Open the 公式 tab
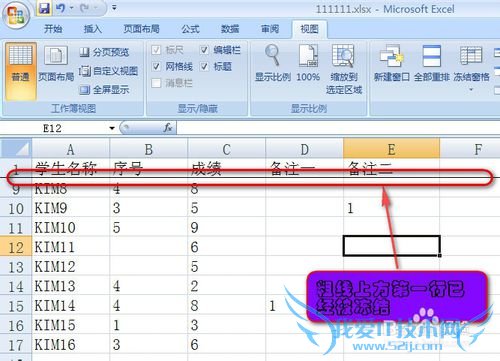The width and height of the screenshot is (500, 361). 190,29
